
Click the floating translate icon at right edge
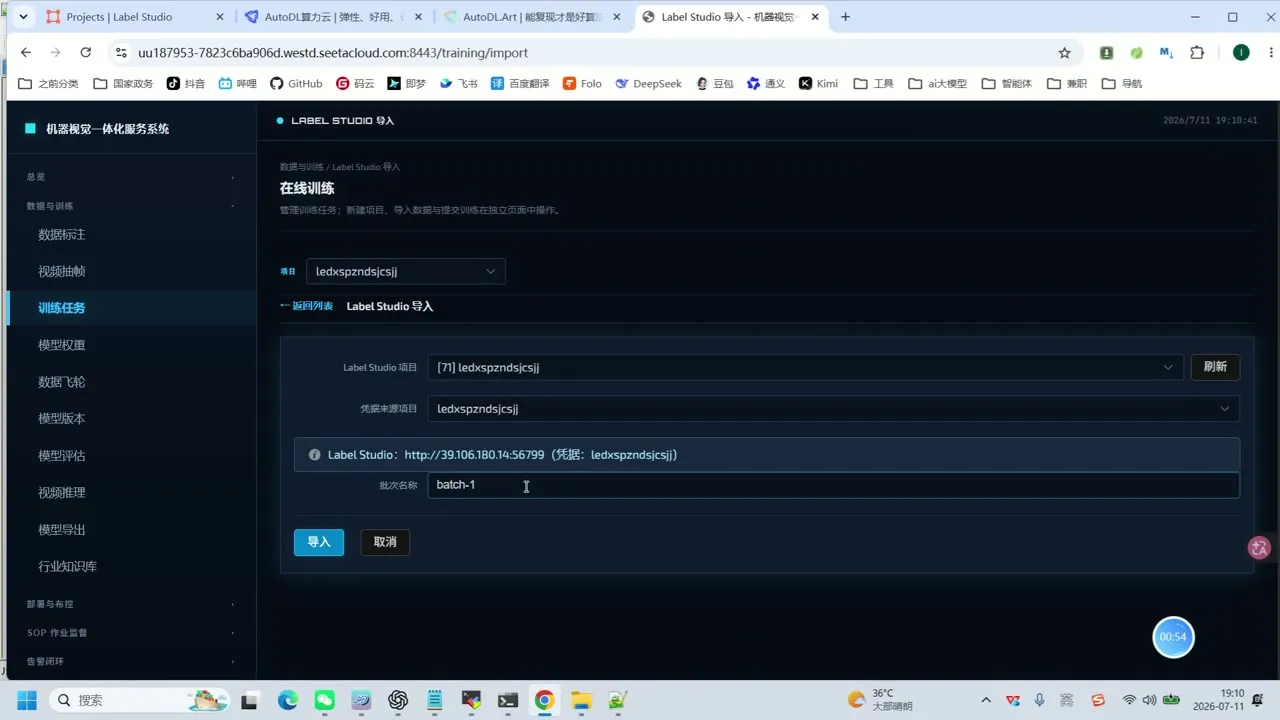coord(1259,547)
